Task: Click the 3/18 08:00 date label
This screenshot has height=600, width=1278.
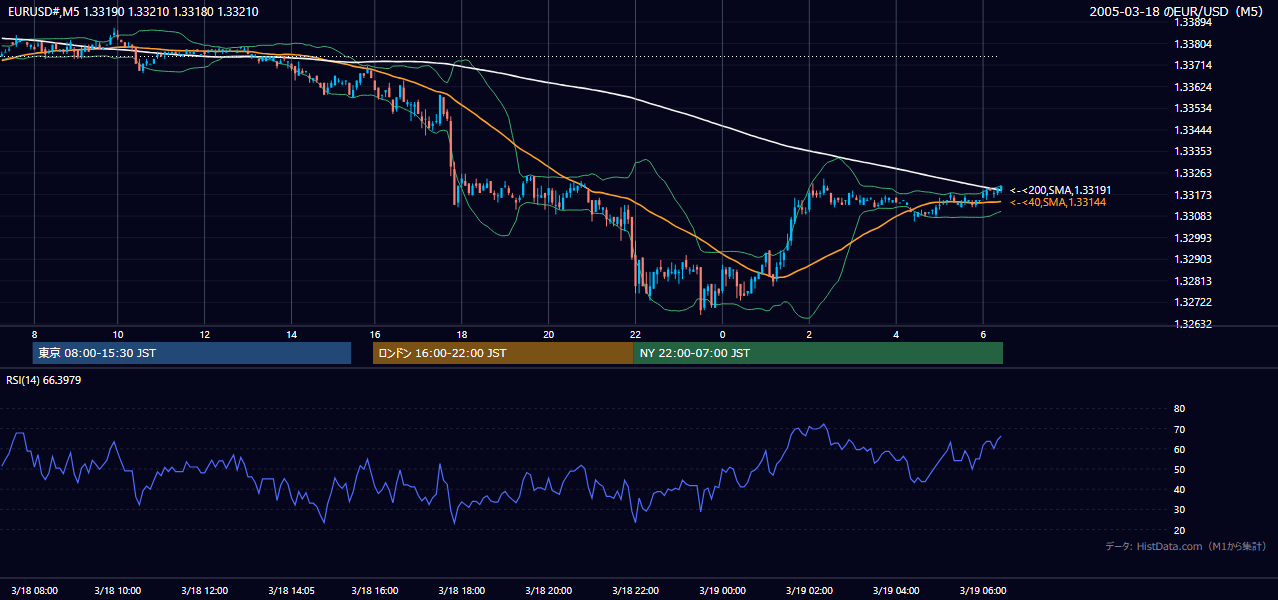Action: (x=34, y=590)
